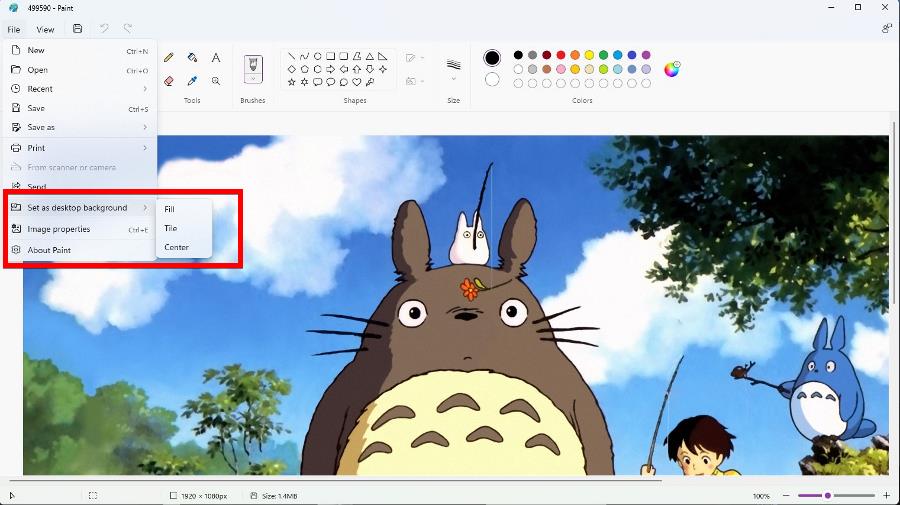Screen dimensions: 900x505
Task: Click the Size: 1.4MB status text
Action: click(280, 496)
